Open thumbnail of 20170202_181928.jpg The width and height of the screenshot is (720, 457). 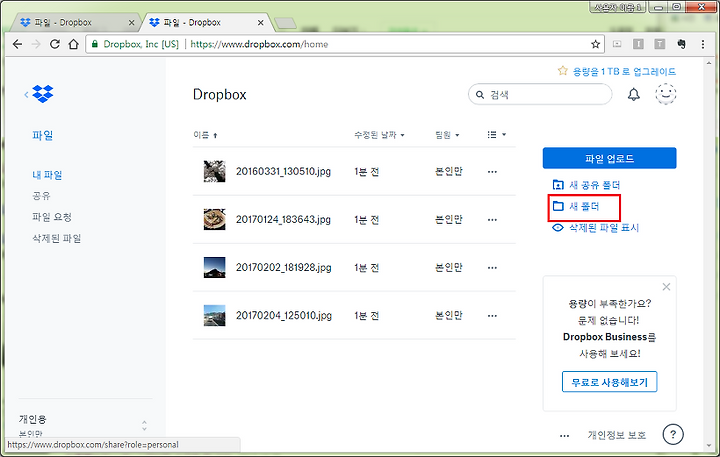214,267
